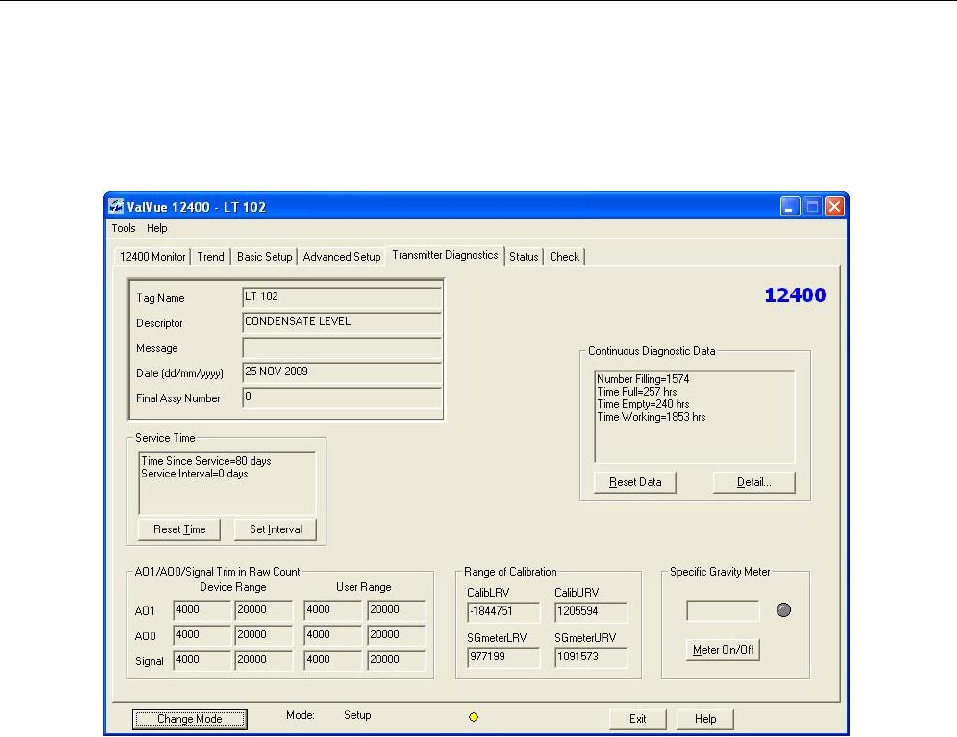Open the Tools menu
This screenshot has height=737, width=957.
click(123, 228)
